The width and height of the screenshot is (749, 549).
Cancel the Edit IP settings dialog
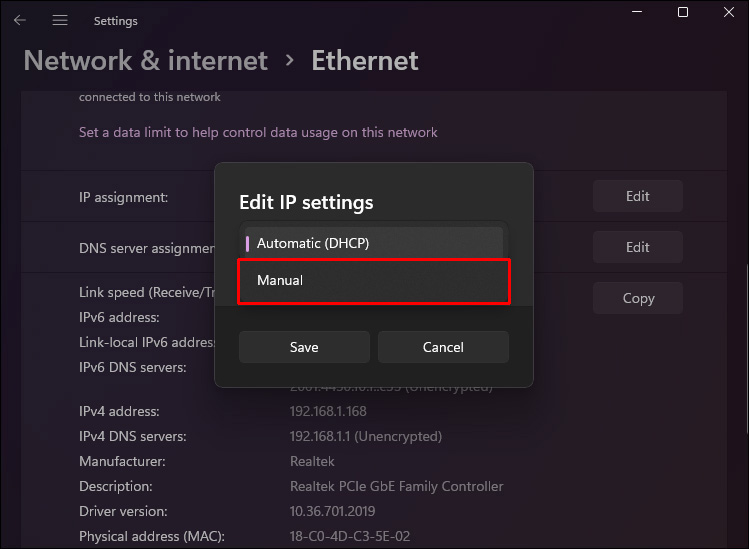443,347
